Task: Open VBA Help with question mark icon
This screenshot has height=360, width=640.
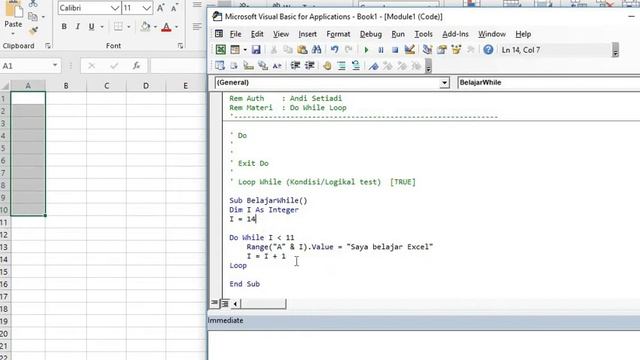Action: (488, 50)
